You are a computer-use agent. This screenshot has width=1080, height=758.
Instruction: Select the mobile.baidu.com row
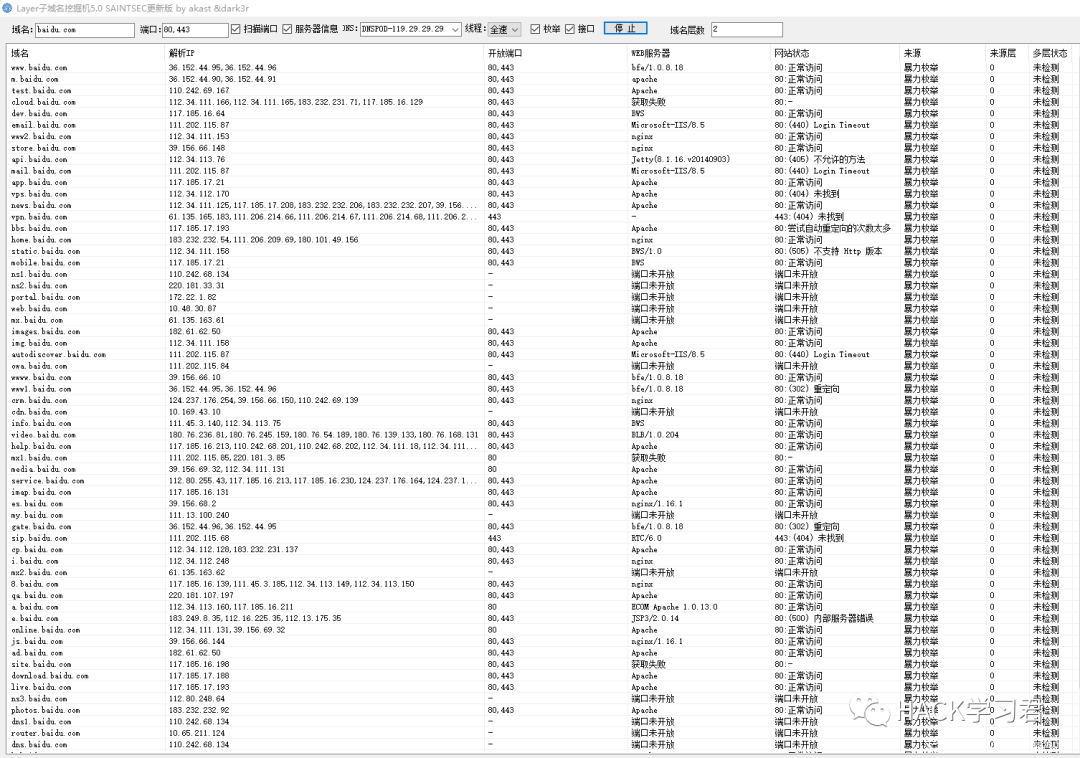click(540, 262)
